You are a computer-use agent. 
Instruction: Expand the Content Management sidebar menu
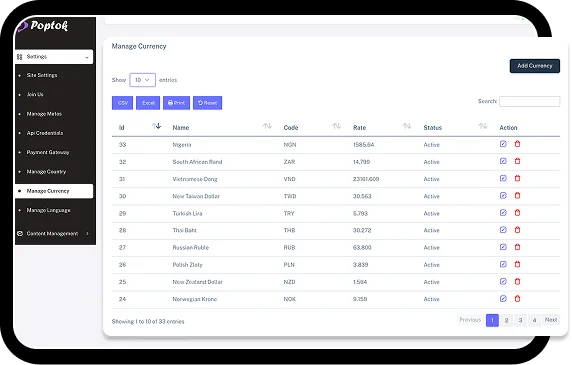54,233
